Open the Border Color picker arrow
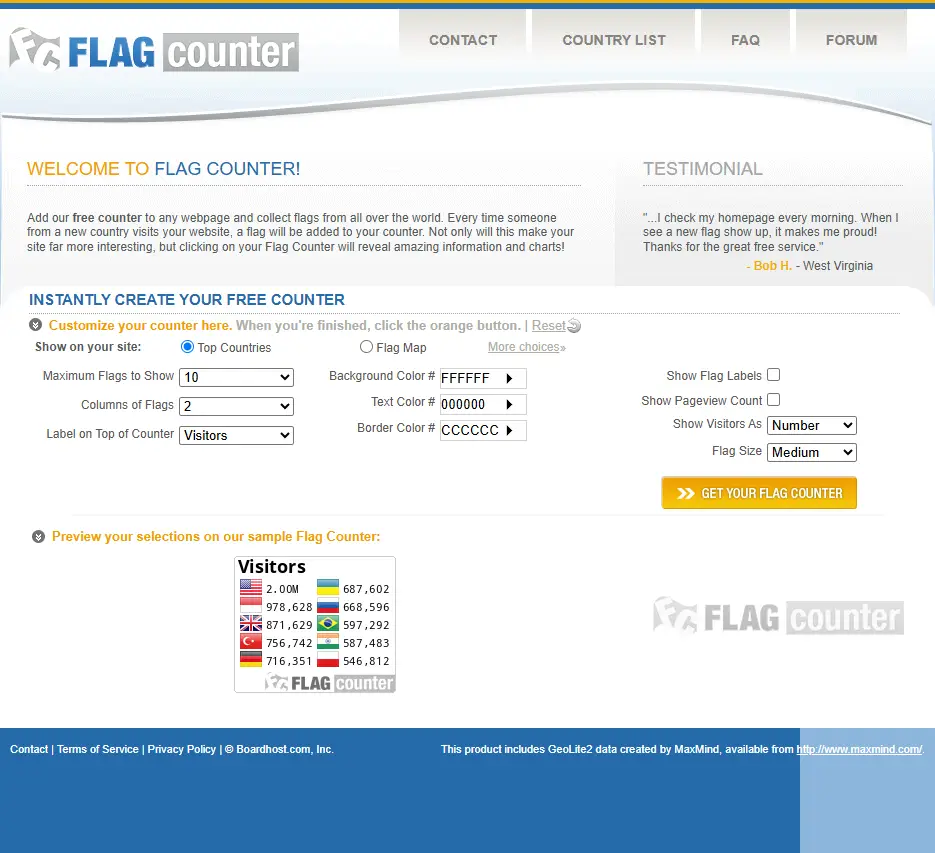The width and height of the screenshot is (935, 853). coord(509,430)
